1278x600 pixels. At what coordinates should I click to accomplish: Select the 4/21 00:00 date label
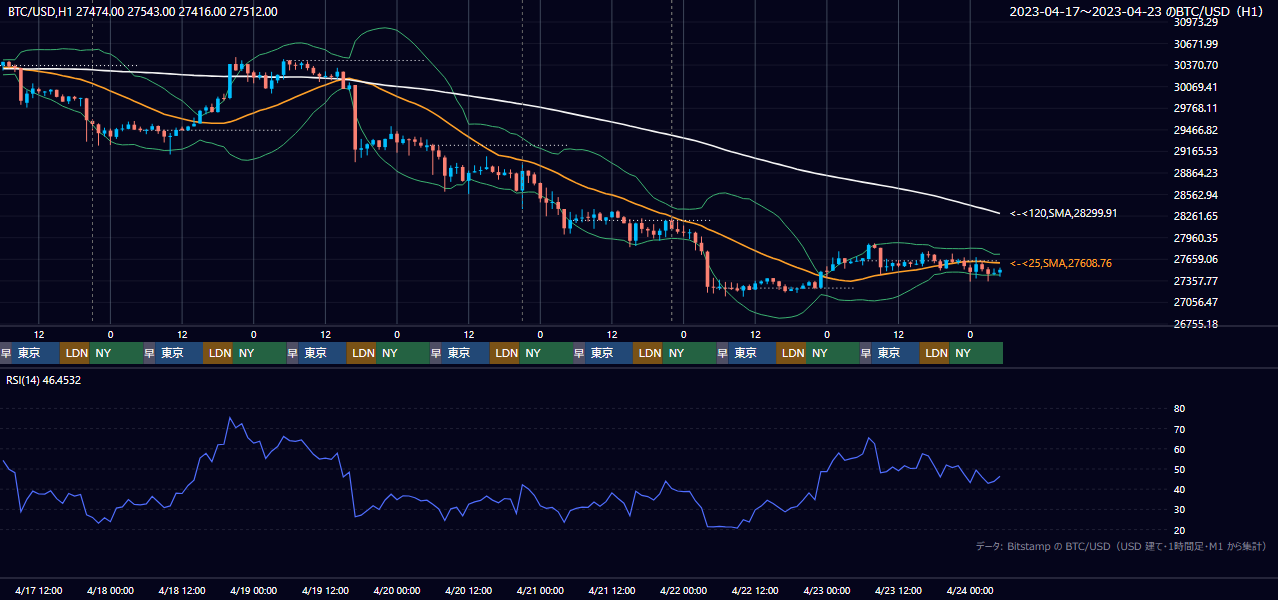(x=540, y=590)
